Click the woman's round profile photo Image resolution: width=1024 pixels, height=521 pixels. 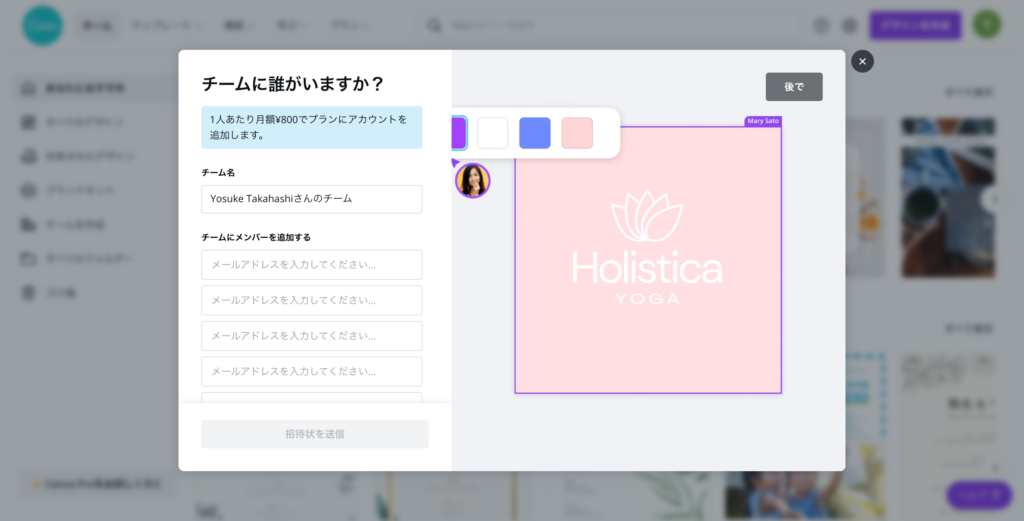[473, 181]
